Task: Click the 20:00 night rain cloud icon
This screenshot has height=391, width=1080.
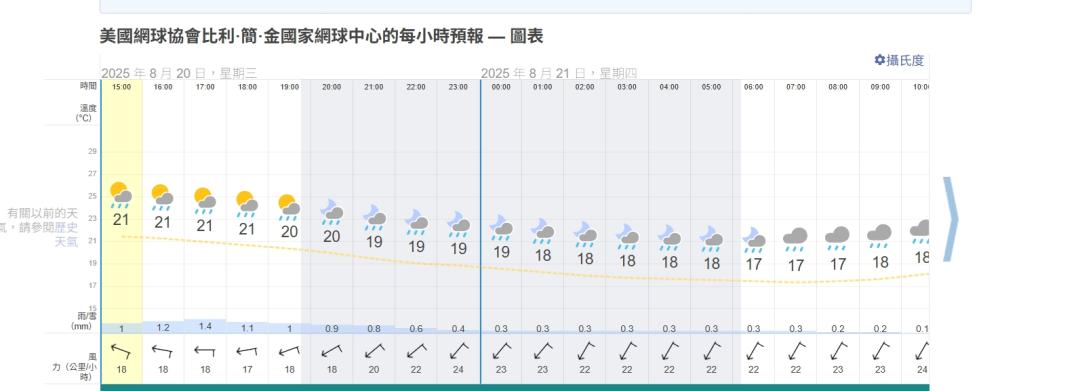Action: 332,213
